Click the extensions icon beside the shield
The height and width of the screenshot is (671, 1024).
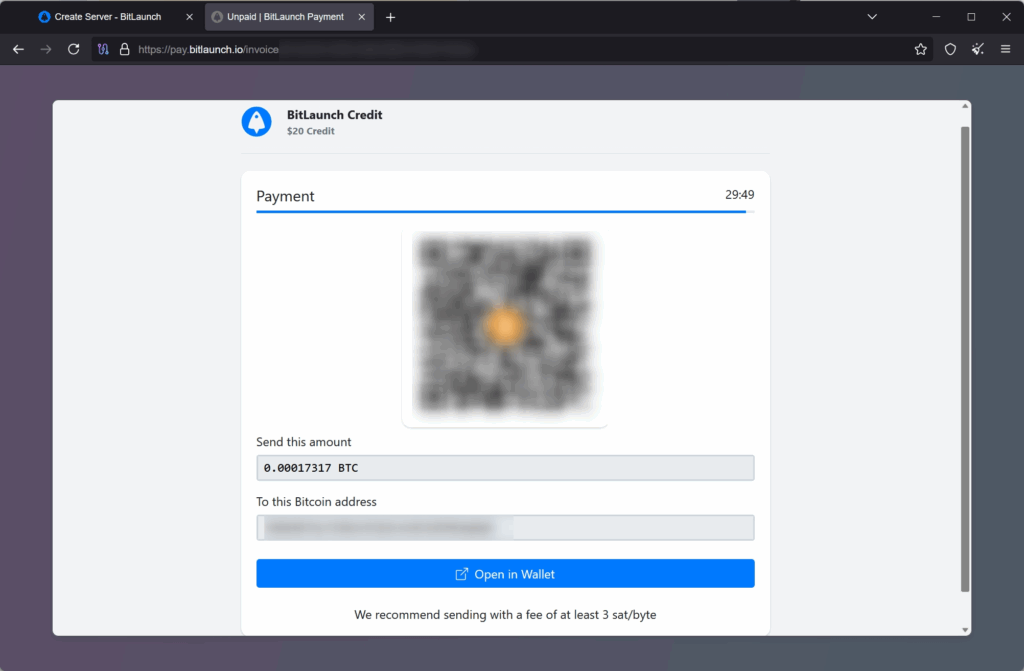(x=978, y=49)
